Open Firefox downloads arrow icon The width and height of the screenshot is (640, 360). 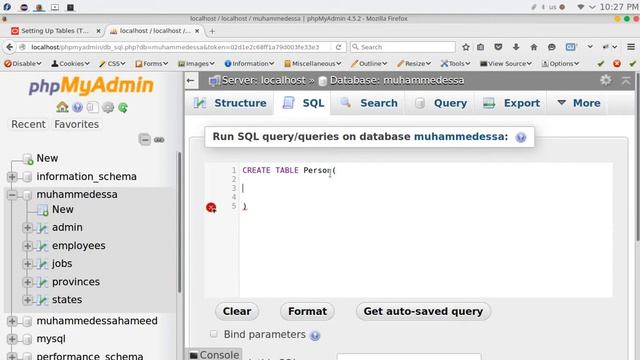516,47
